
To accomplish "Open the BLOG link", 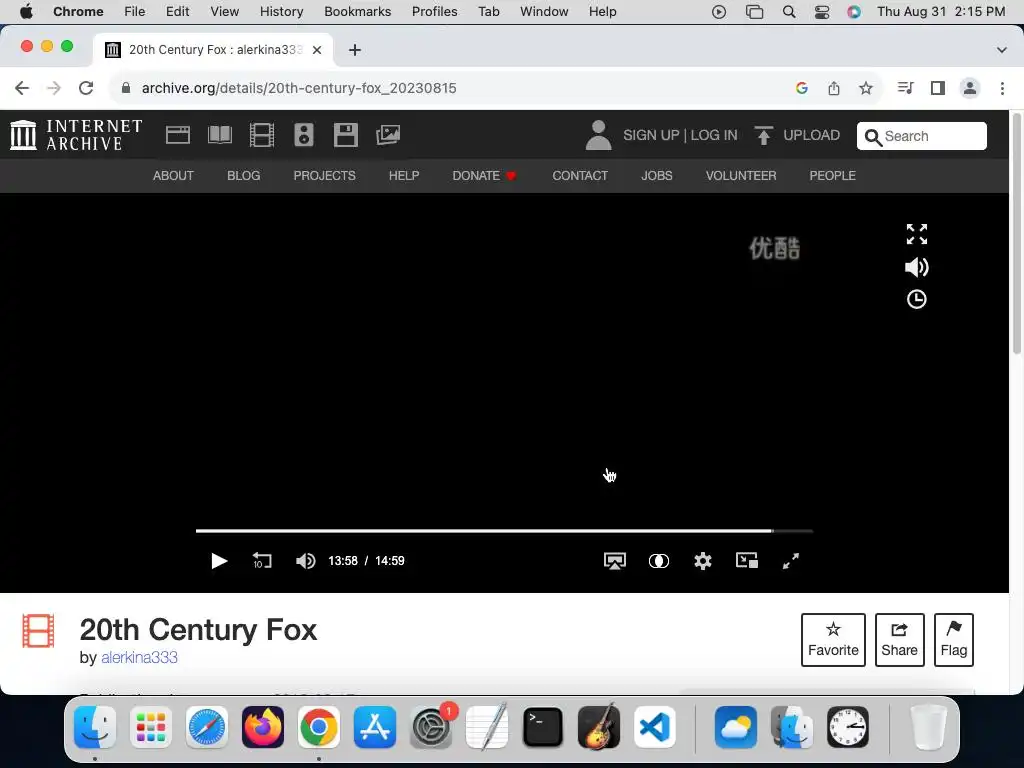I will (x=244, y=176).
